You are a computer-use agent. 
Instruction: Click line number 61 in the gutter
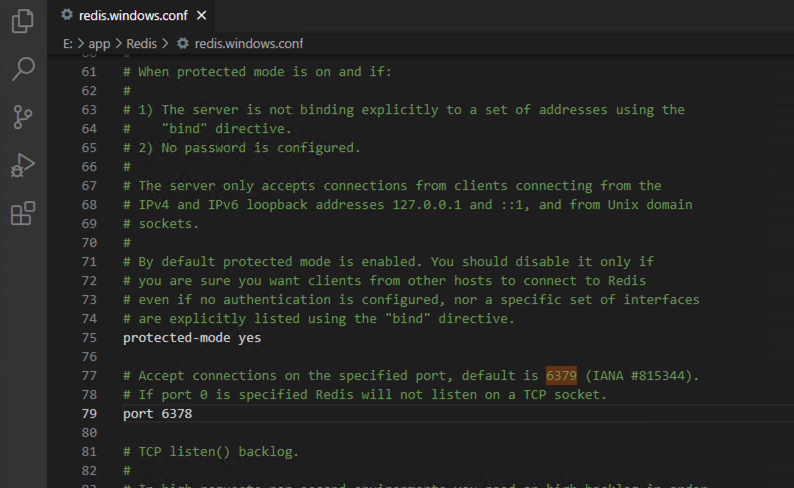tap(89, 72)
